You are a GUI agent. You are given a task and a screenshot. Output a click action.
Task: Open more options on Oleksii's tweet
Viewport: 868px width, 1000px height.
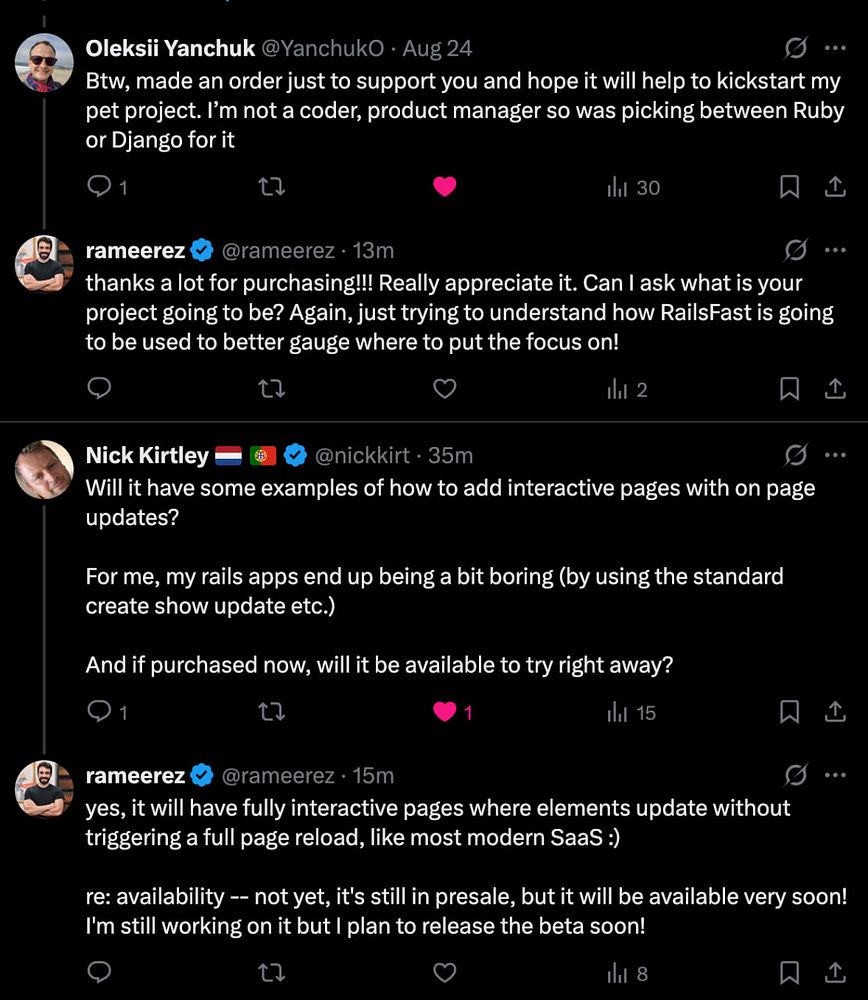point(834,48)
